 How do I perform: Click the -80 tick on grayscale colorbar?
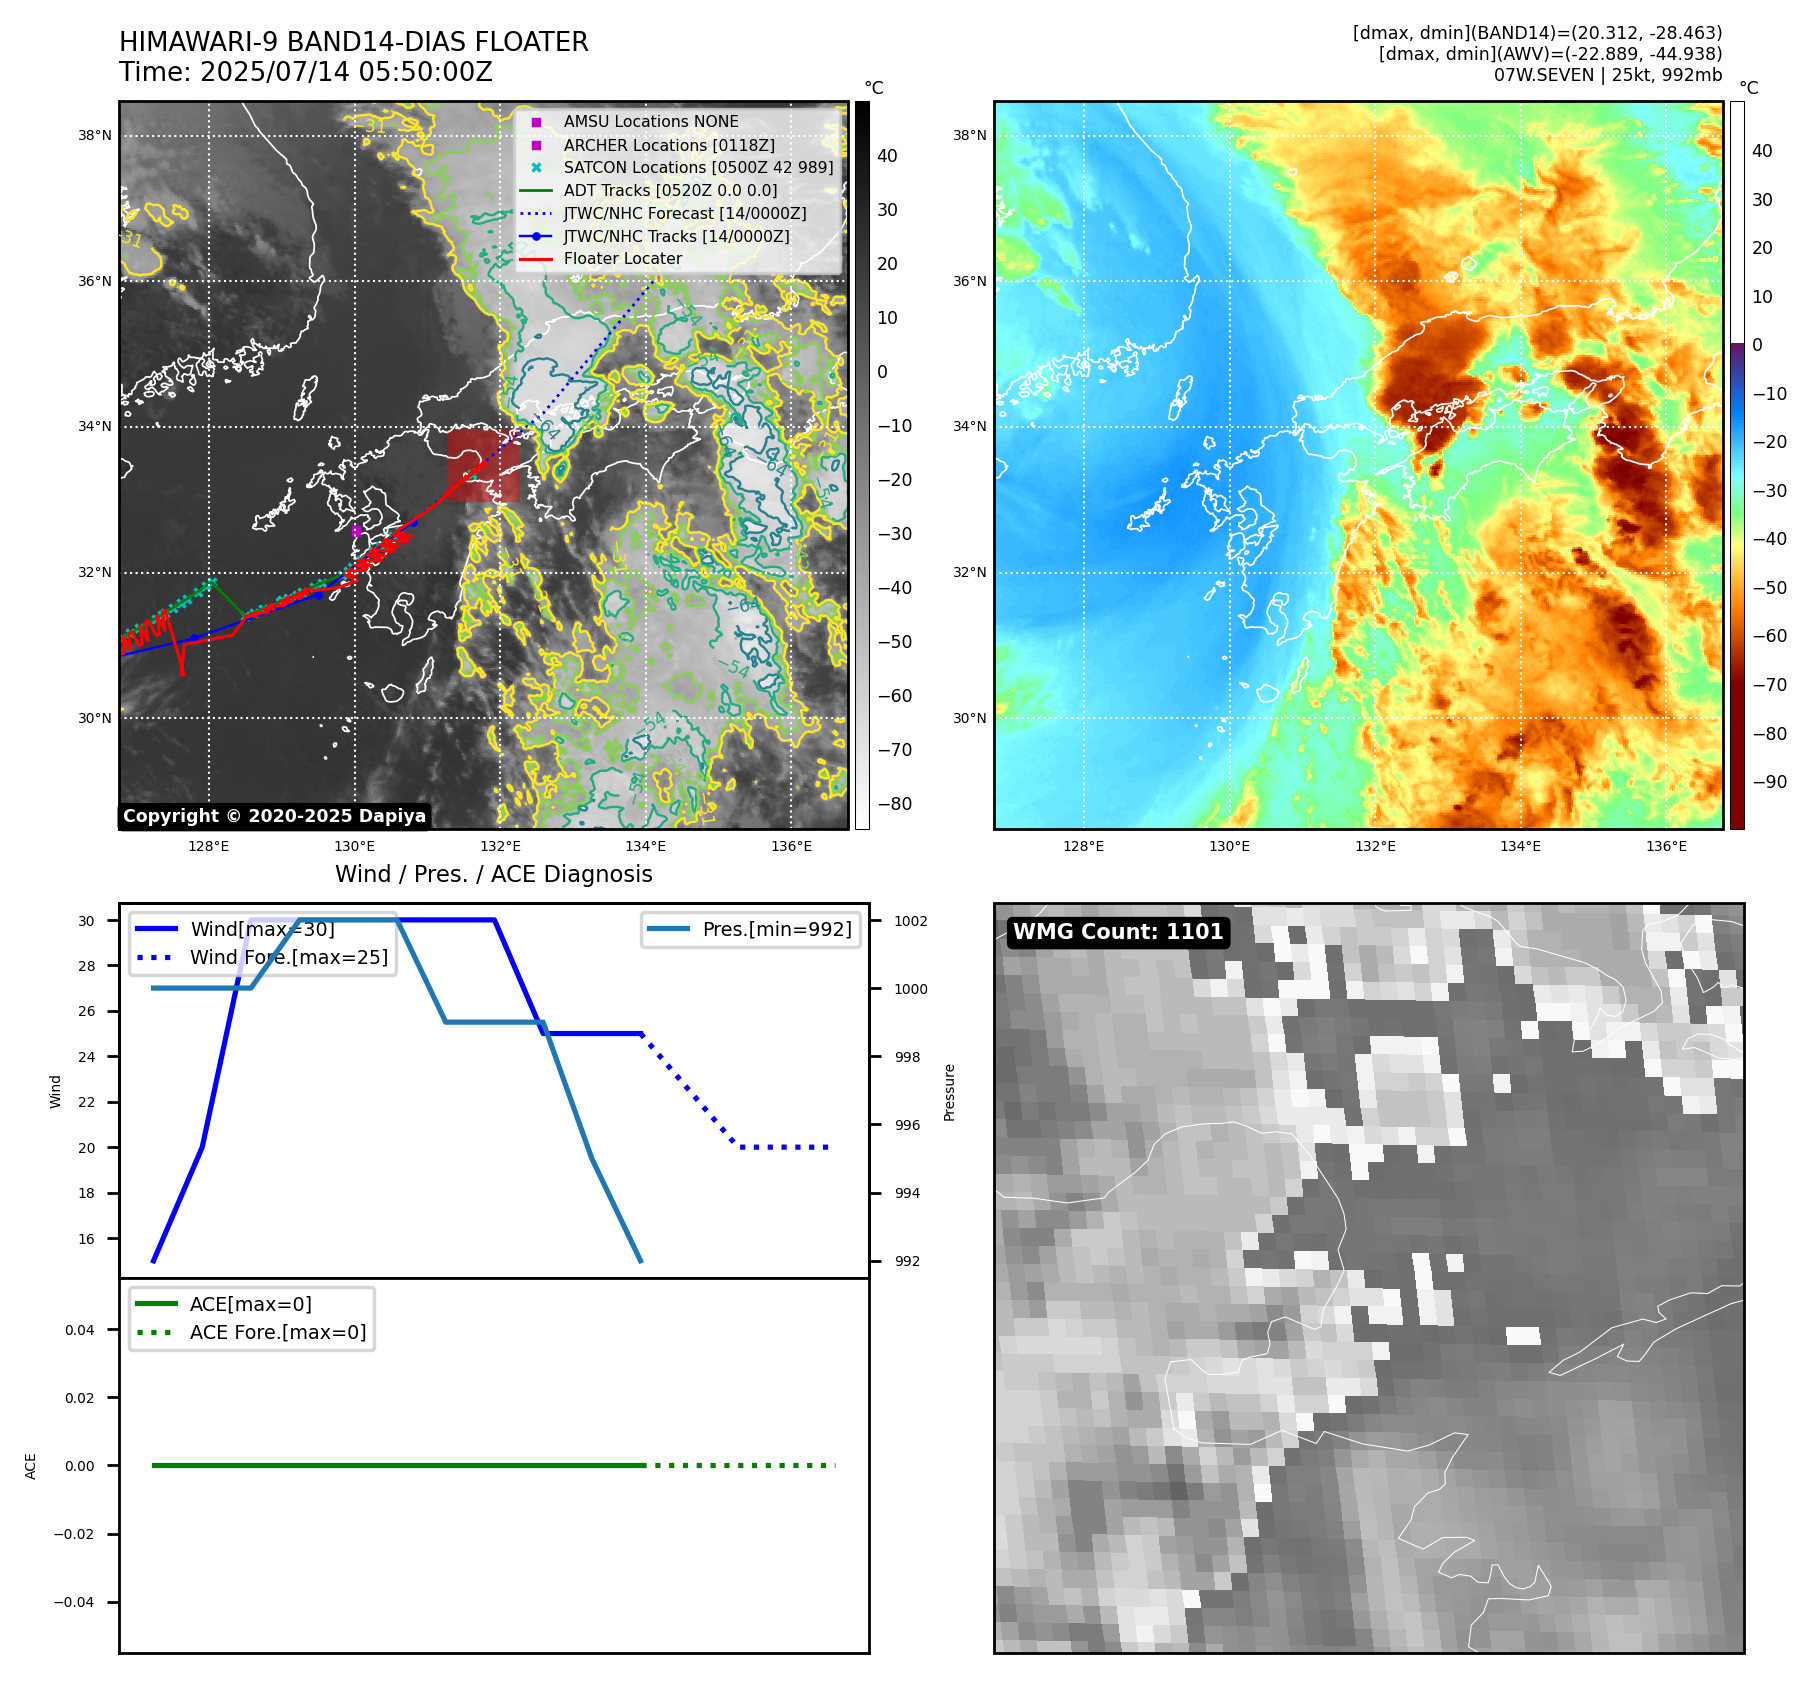895,804
